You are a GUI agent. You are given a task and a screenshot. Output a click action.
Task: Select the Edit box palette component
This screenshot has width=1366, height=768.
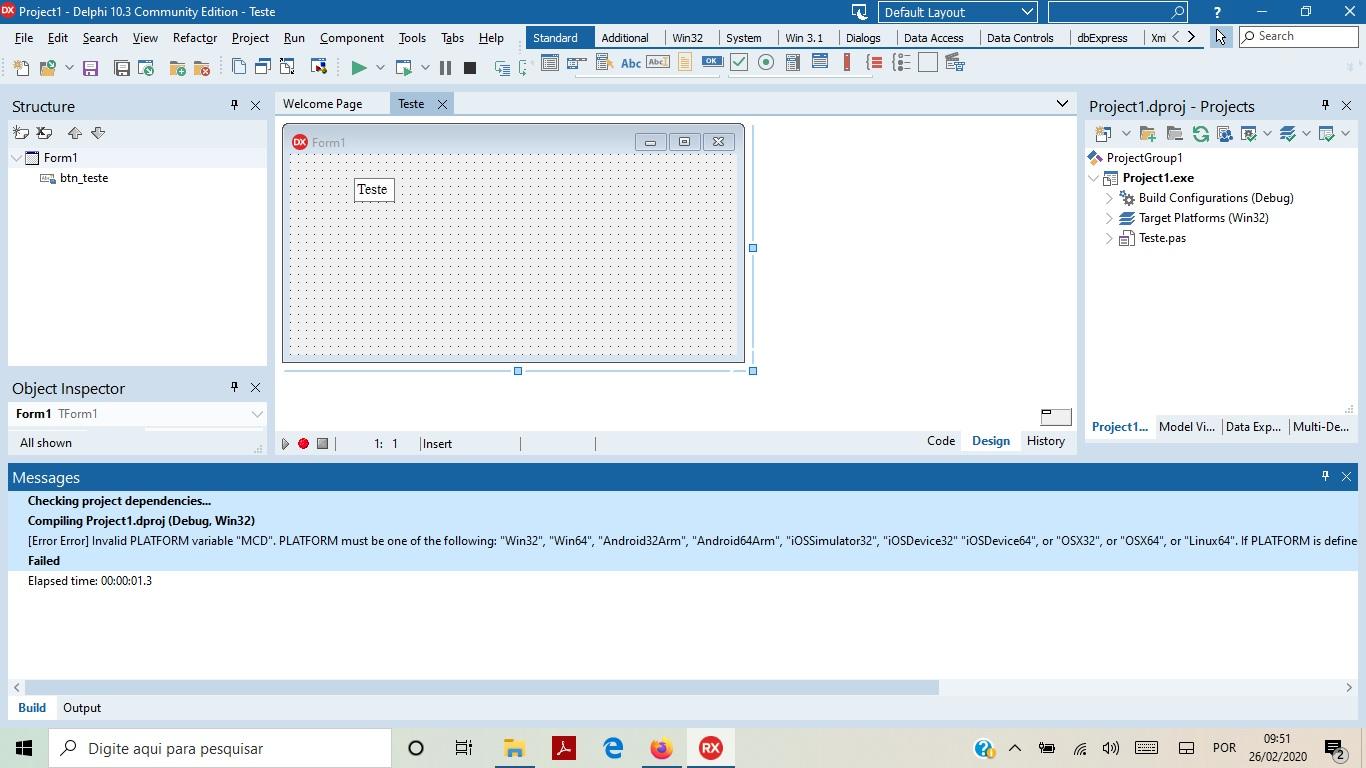(658, 63)
